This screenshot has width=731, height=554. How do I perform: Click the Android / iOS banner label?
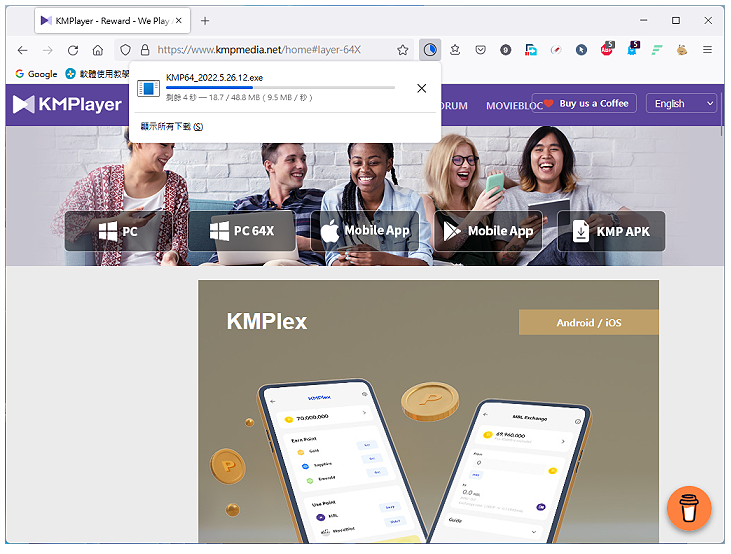[x=588, y=323]
